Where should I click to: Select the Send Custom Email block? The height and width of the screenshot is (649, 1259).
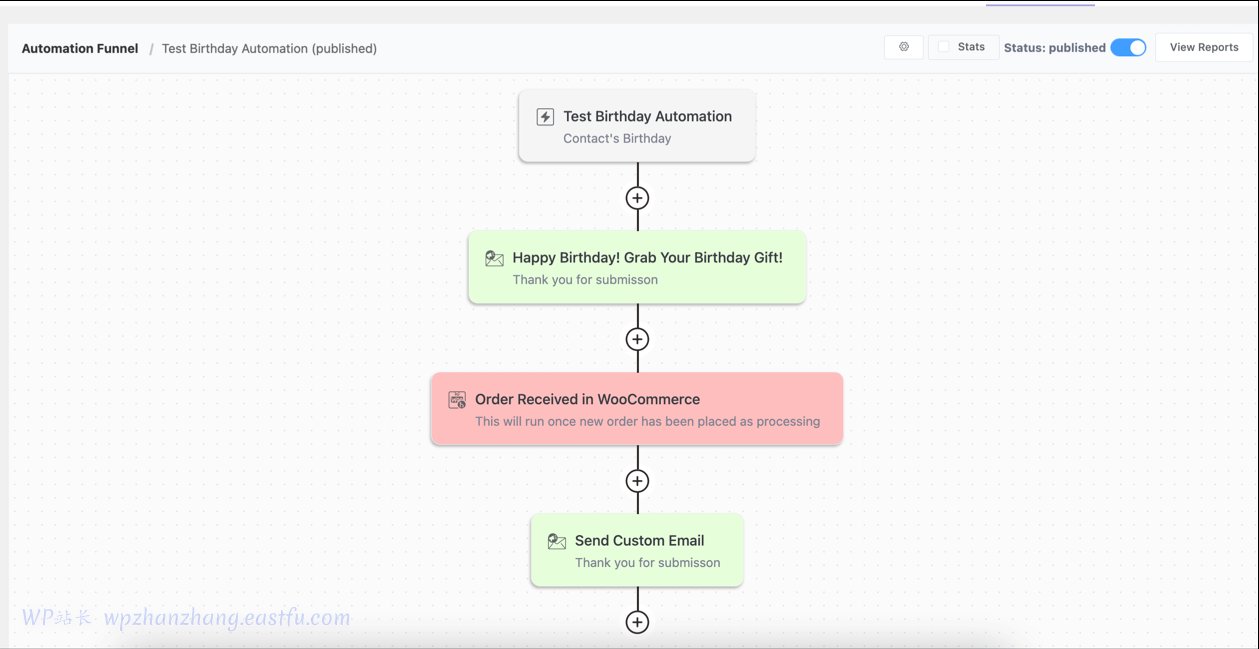point(637,550)
